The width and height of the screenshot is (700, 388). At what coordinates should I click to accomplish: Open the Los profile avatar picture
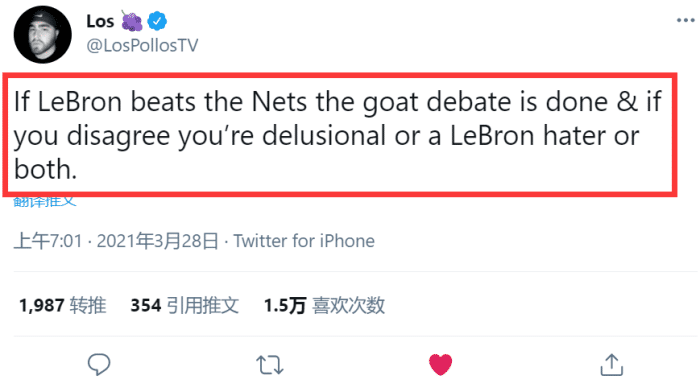point(42,34)
